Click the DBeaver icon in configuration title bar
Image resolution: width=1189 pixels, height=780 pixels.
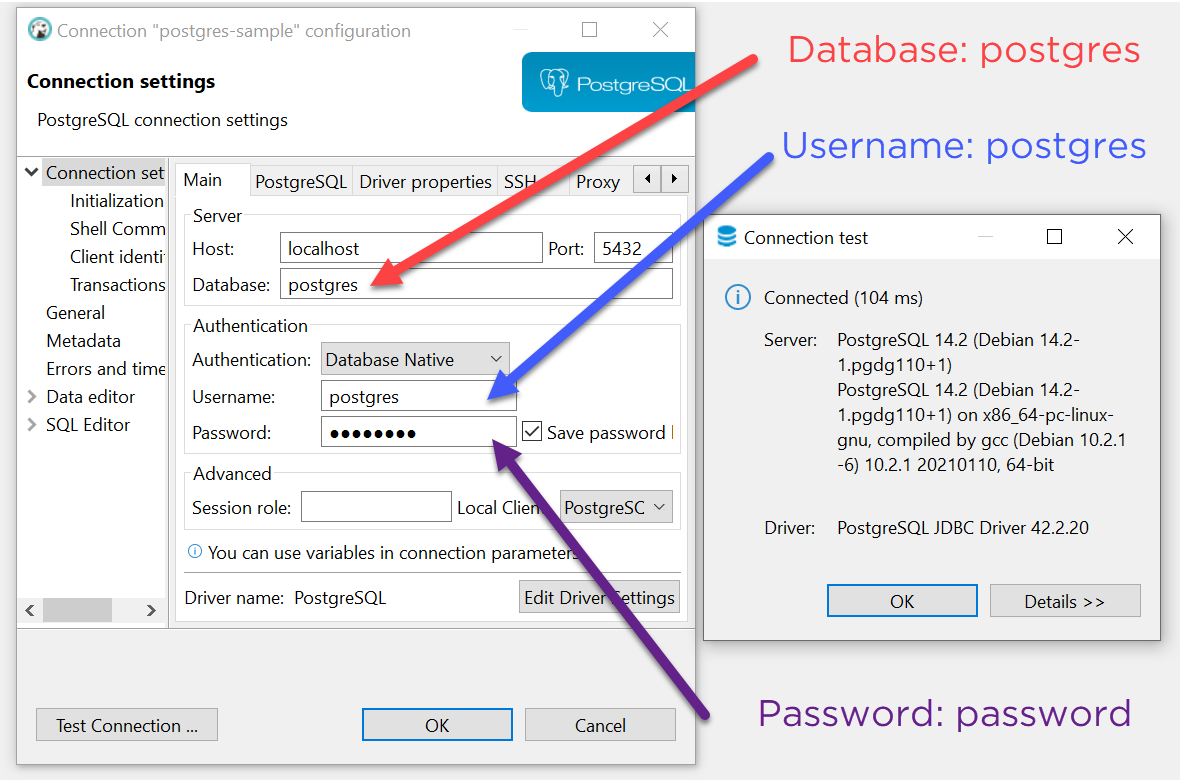(39, 30)
